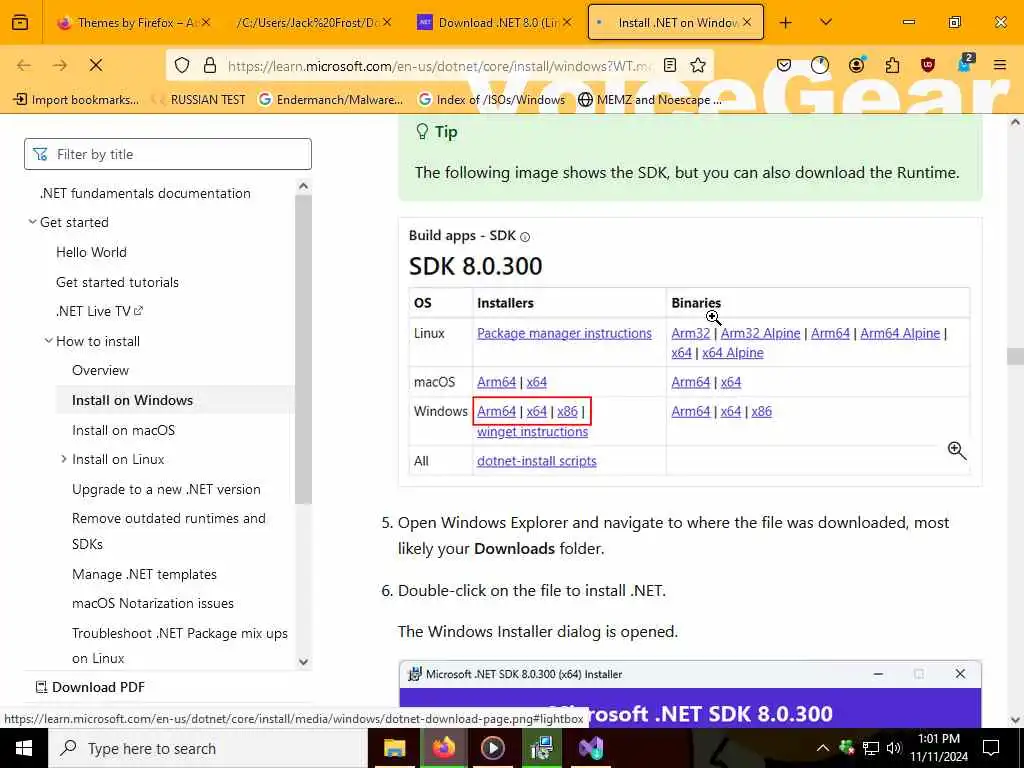The width and height of the screenshot is (1024, 768).
Task: Open Index of /ISOs/Windows bookmark
Action: click(x=491, y=100)
